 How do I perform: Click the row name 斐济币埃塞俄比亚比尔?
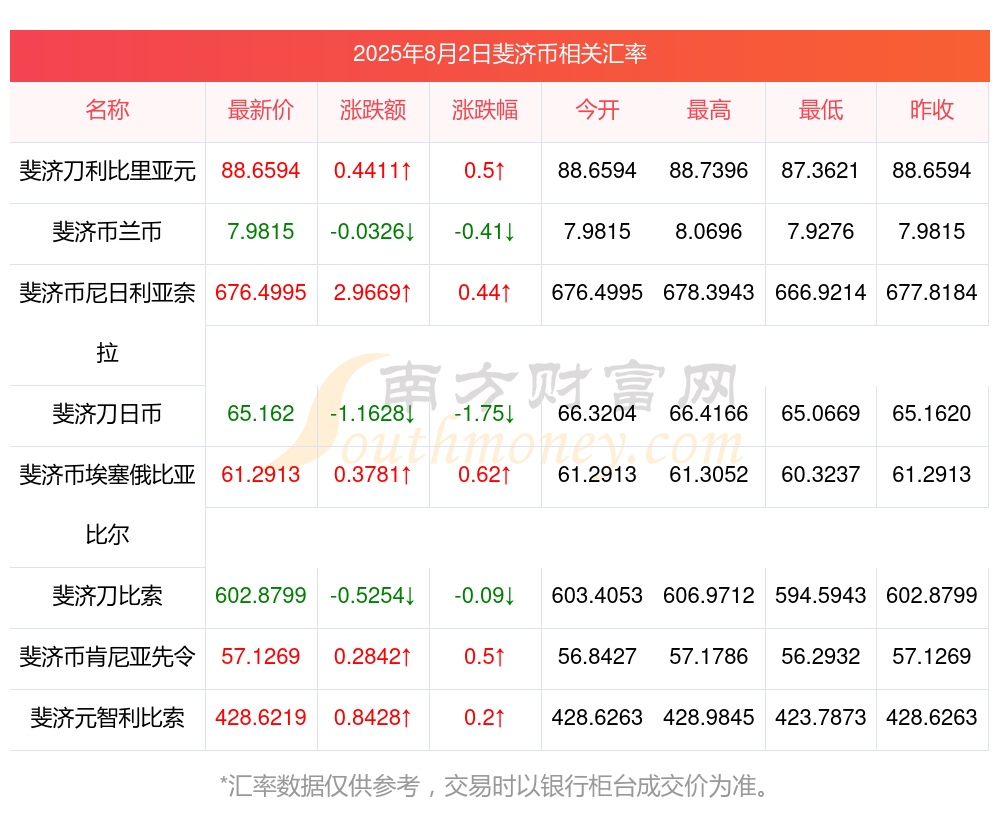[x=107, y=504]
